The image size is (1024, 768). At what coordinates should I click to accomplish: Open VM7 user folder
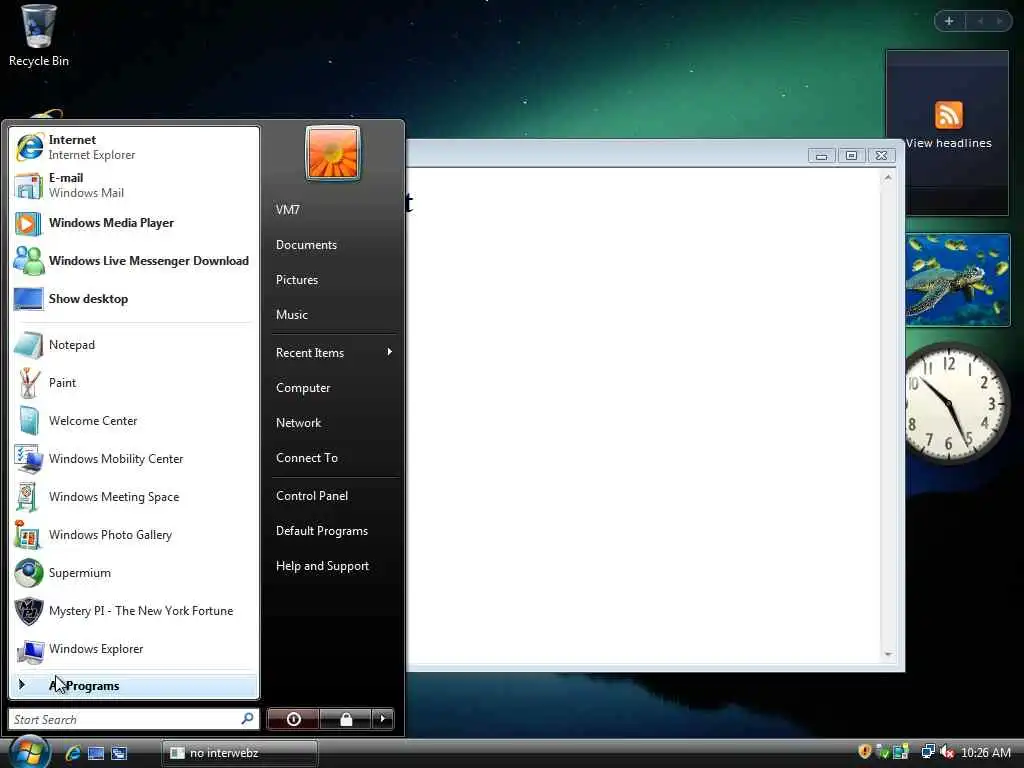tap(334, 210)
